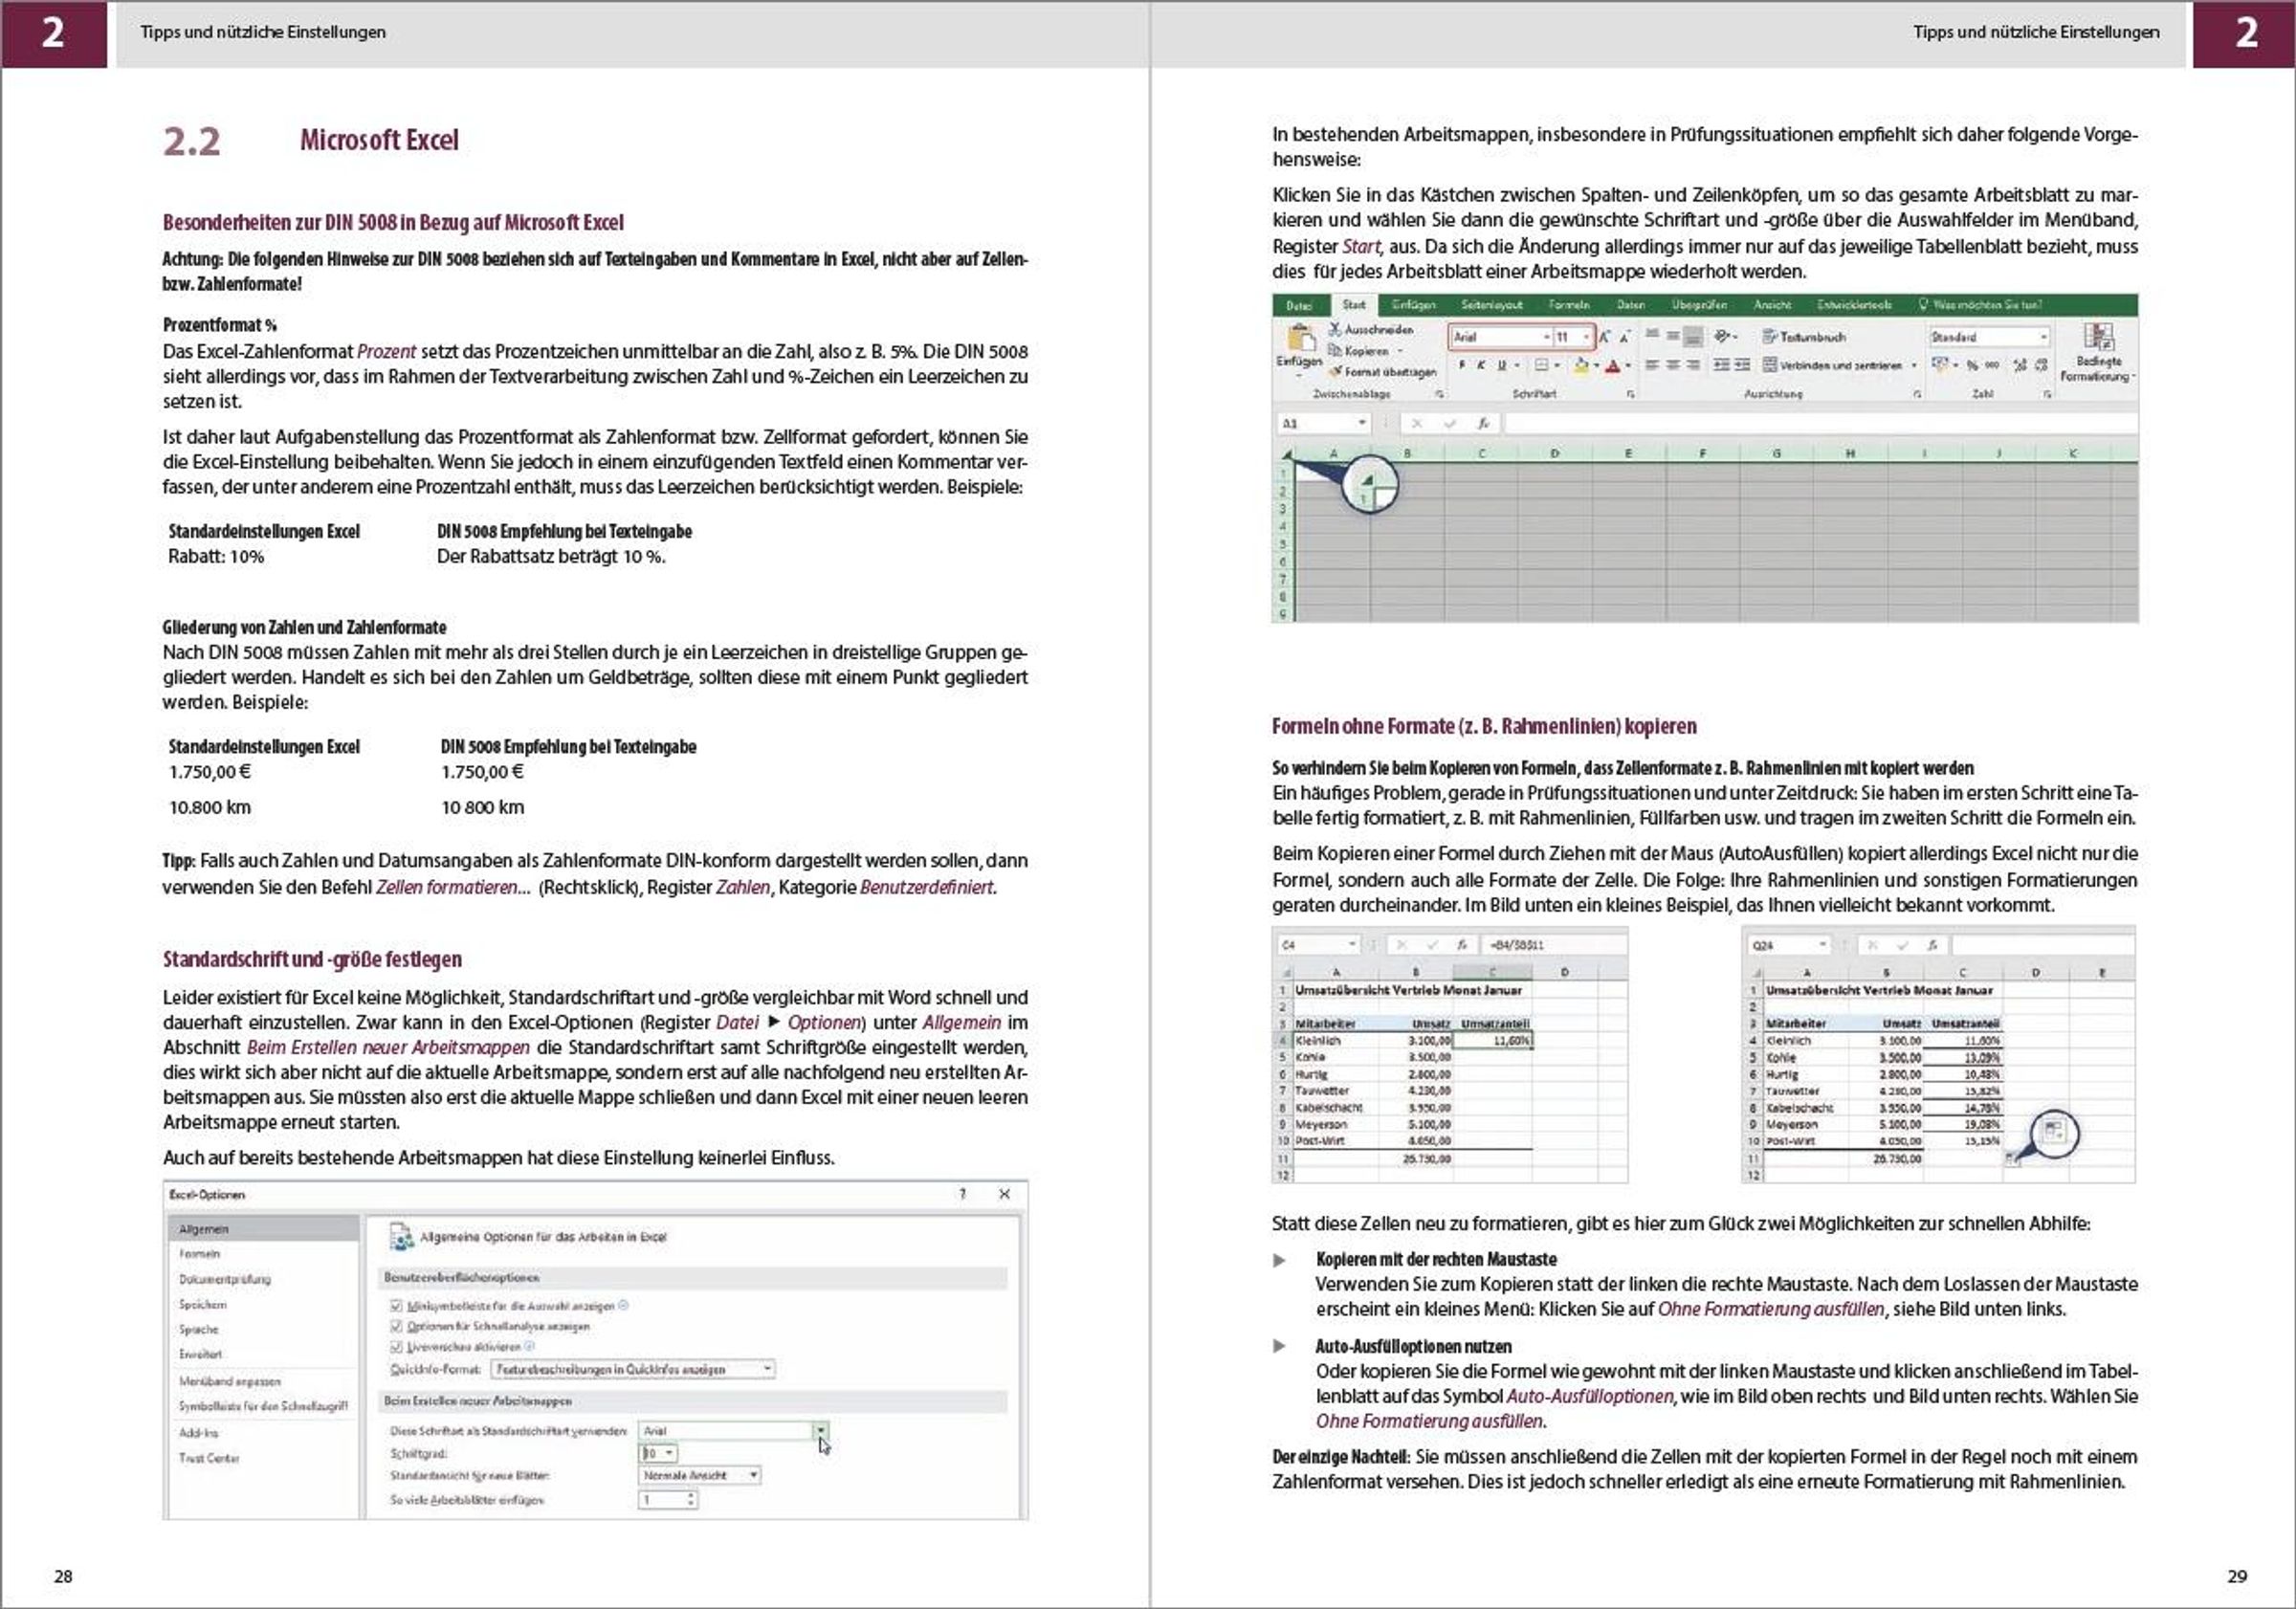
Task: Expand the Normale Ansicht dropdown
Action: [753, 1475]
